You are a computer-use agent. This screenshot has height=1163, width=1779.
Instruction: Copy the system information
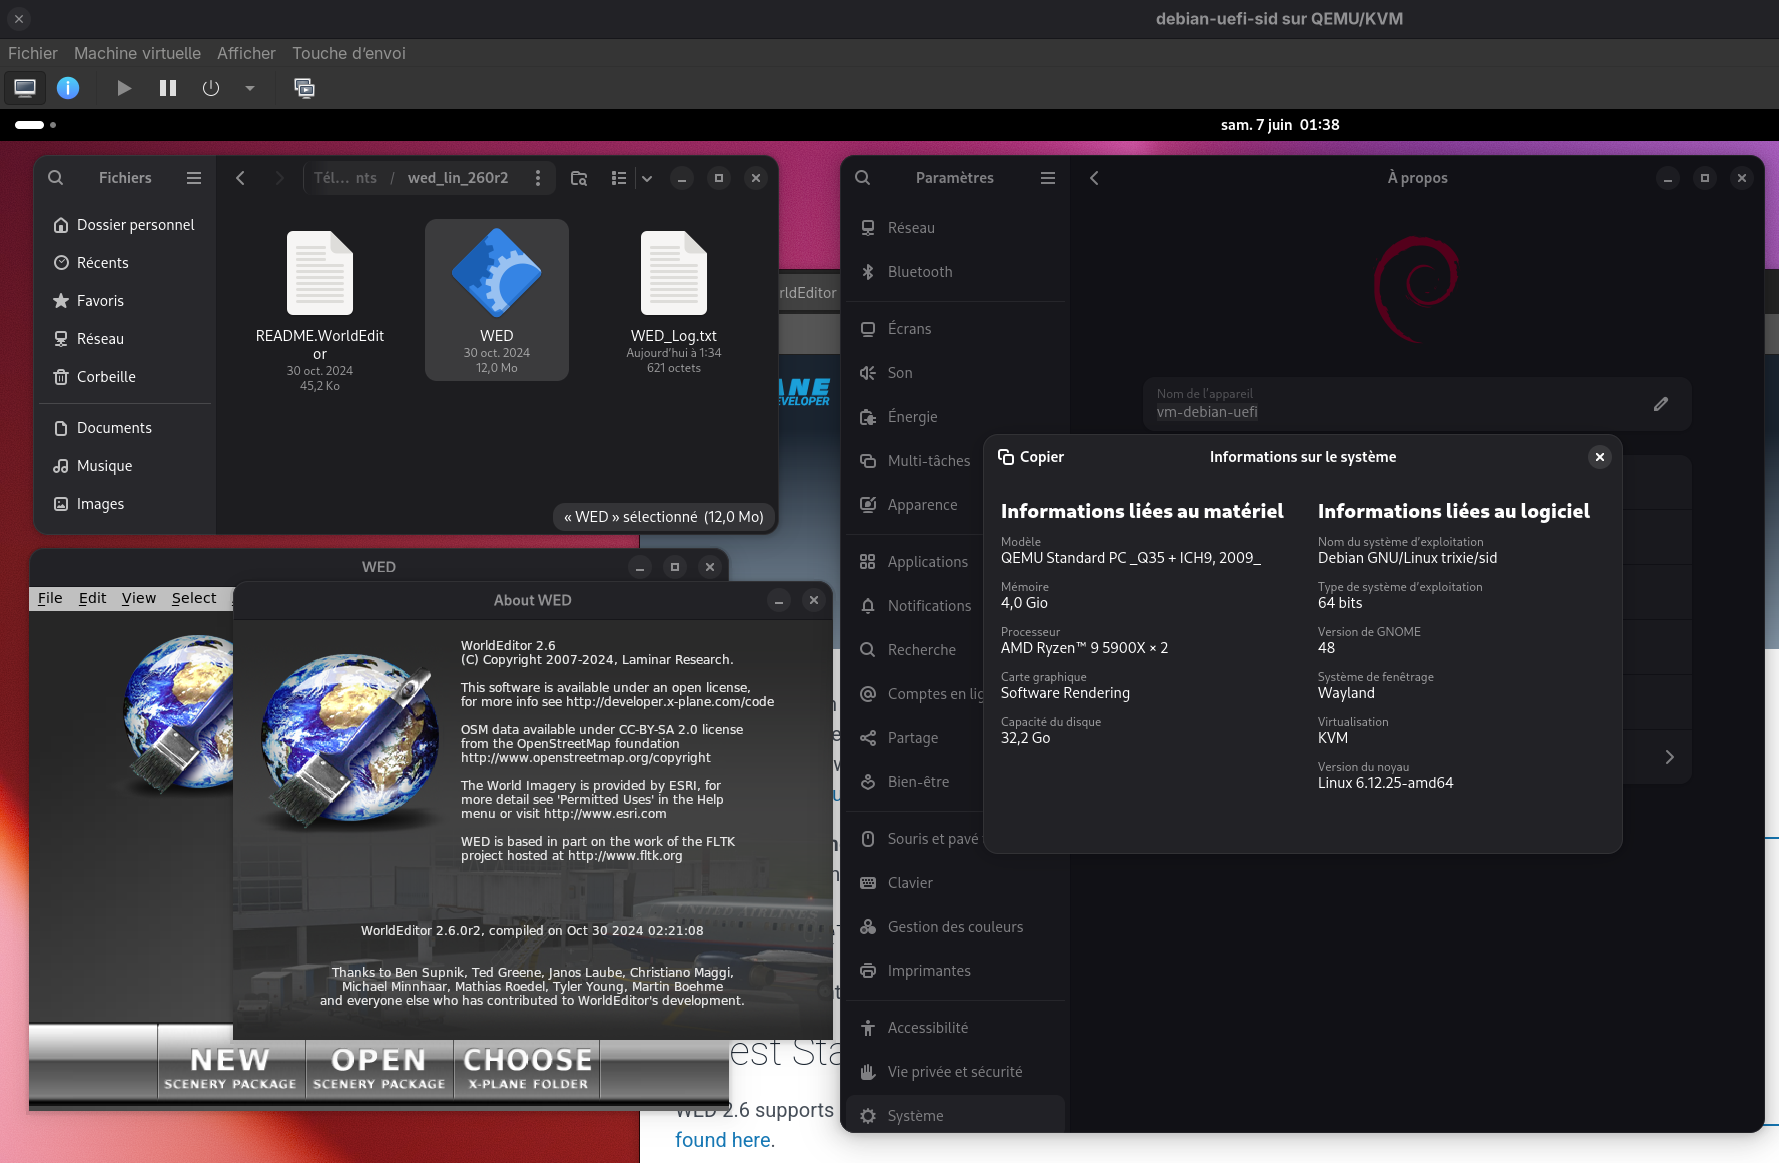click(x=1031, y=457)
